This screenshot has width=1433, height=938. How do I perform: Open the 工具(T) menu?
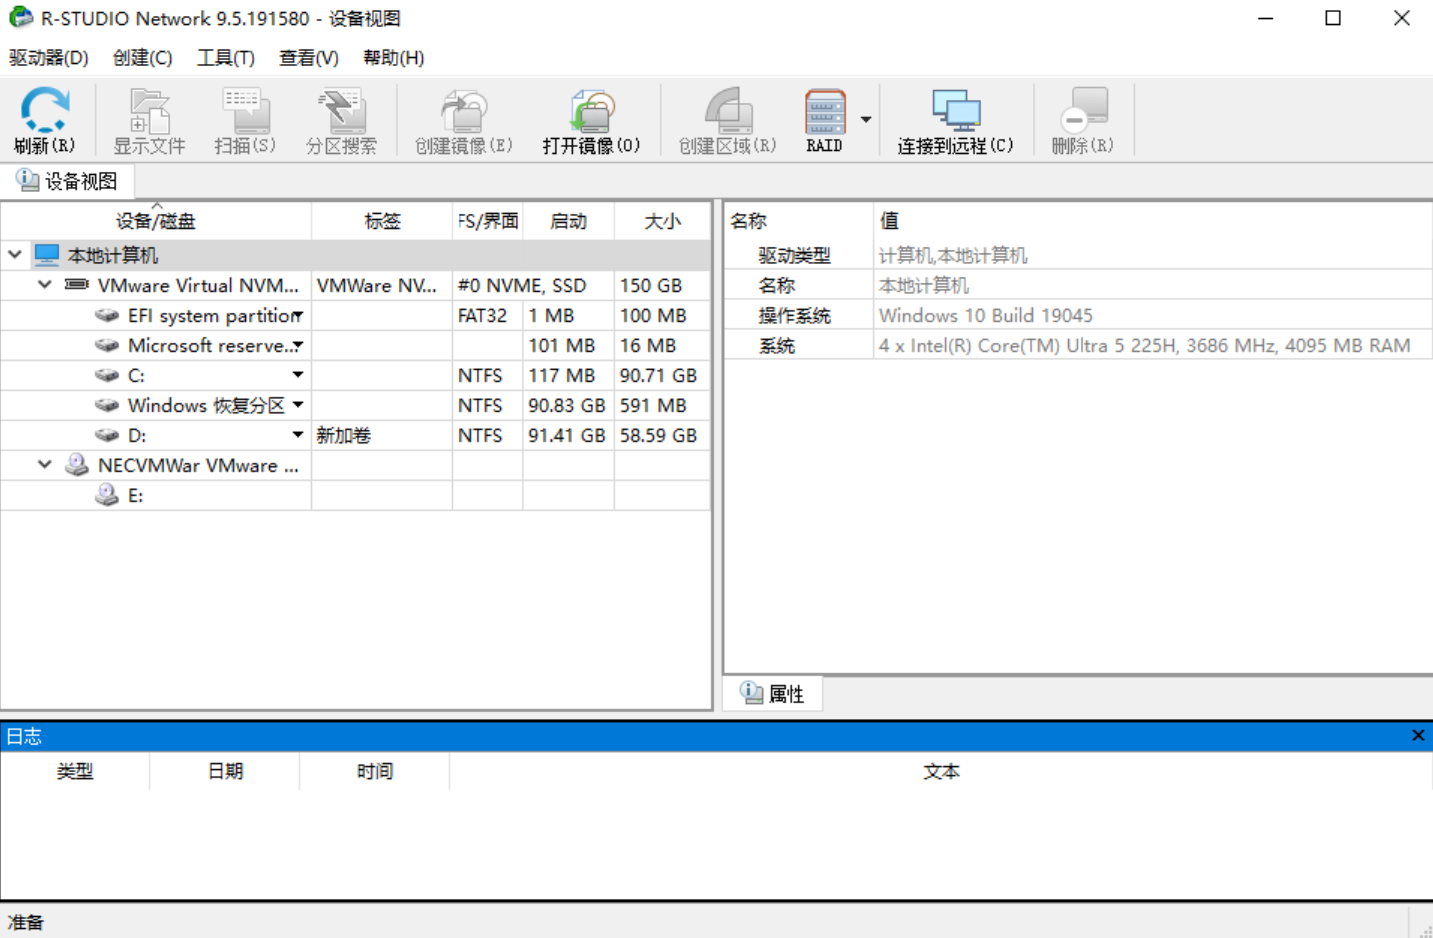tap(225, 58)
